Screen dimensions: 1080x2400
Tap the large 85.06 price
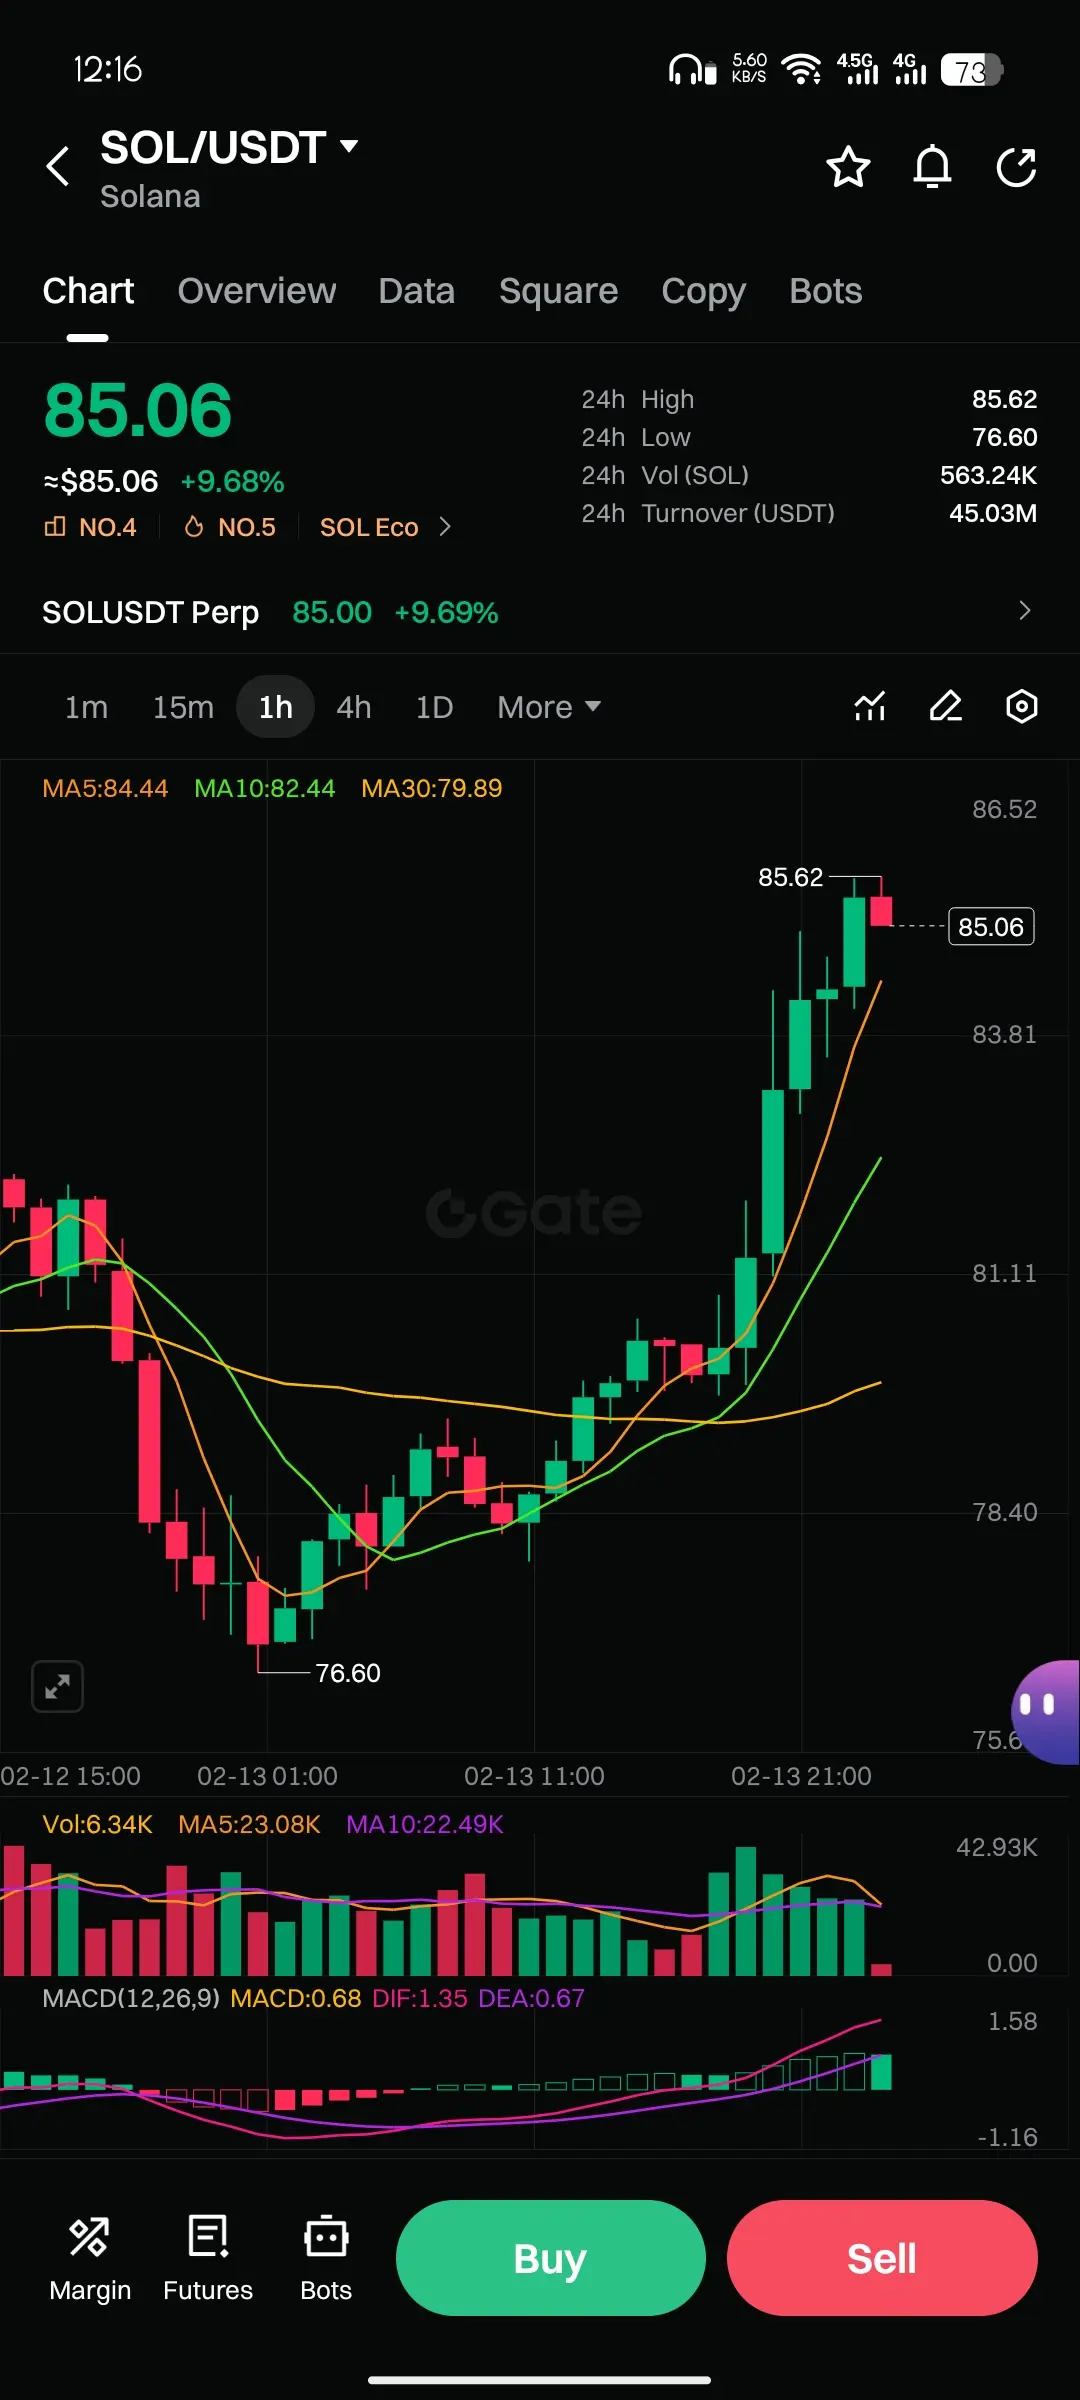[x=138, y=410]
